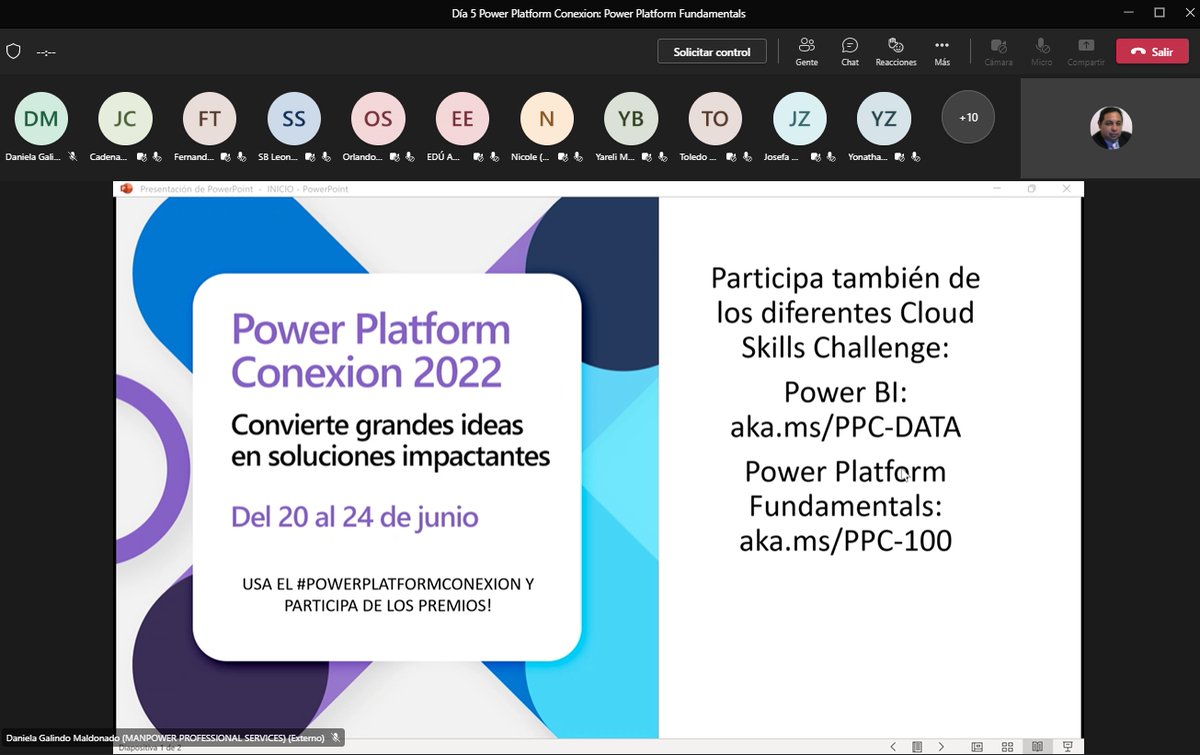Click the 'Power Platform Conexion 2022' heading
Image resolution: width=1200 pixels, height=755 pixels.
coord(370,351)
